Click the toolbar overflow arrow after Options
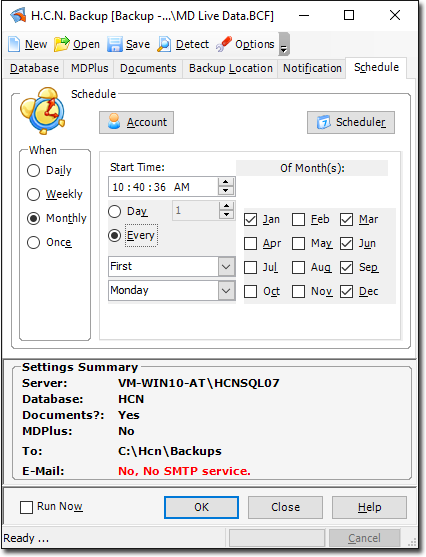426x557 pixels. coord(284,44)
